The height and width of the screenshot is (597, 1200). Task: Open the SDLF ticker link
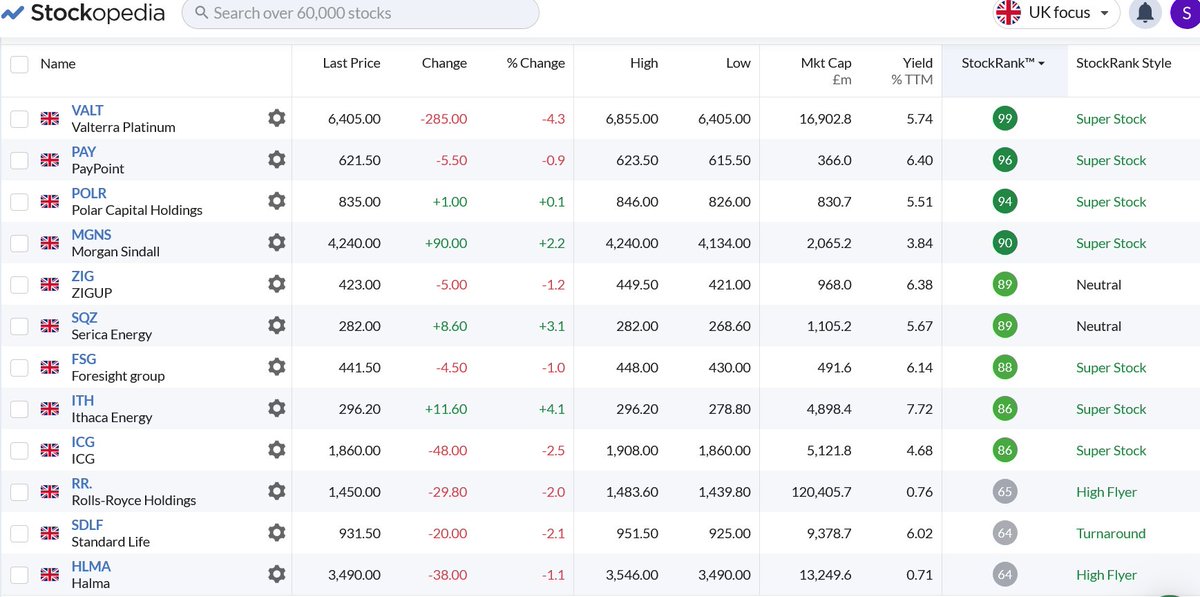click(87, 525)
